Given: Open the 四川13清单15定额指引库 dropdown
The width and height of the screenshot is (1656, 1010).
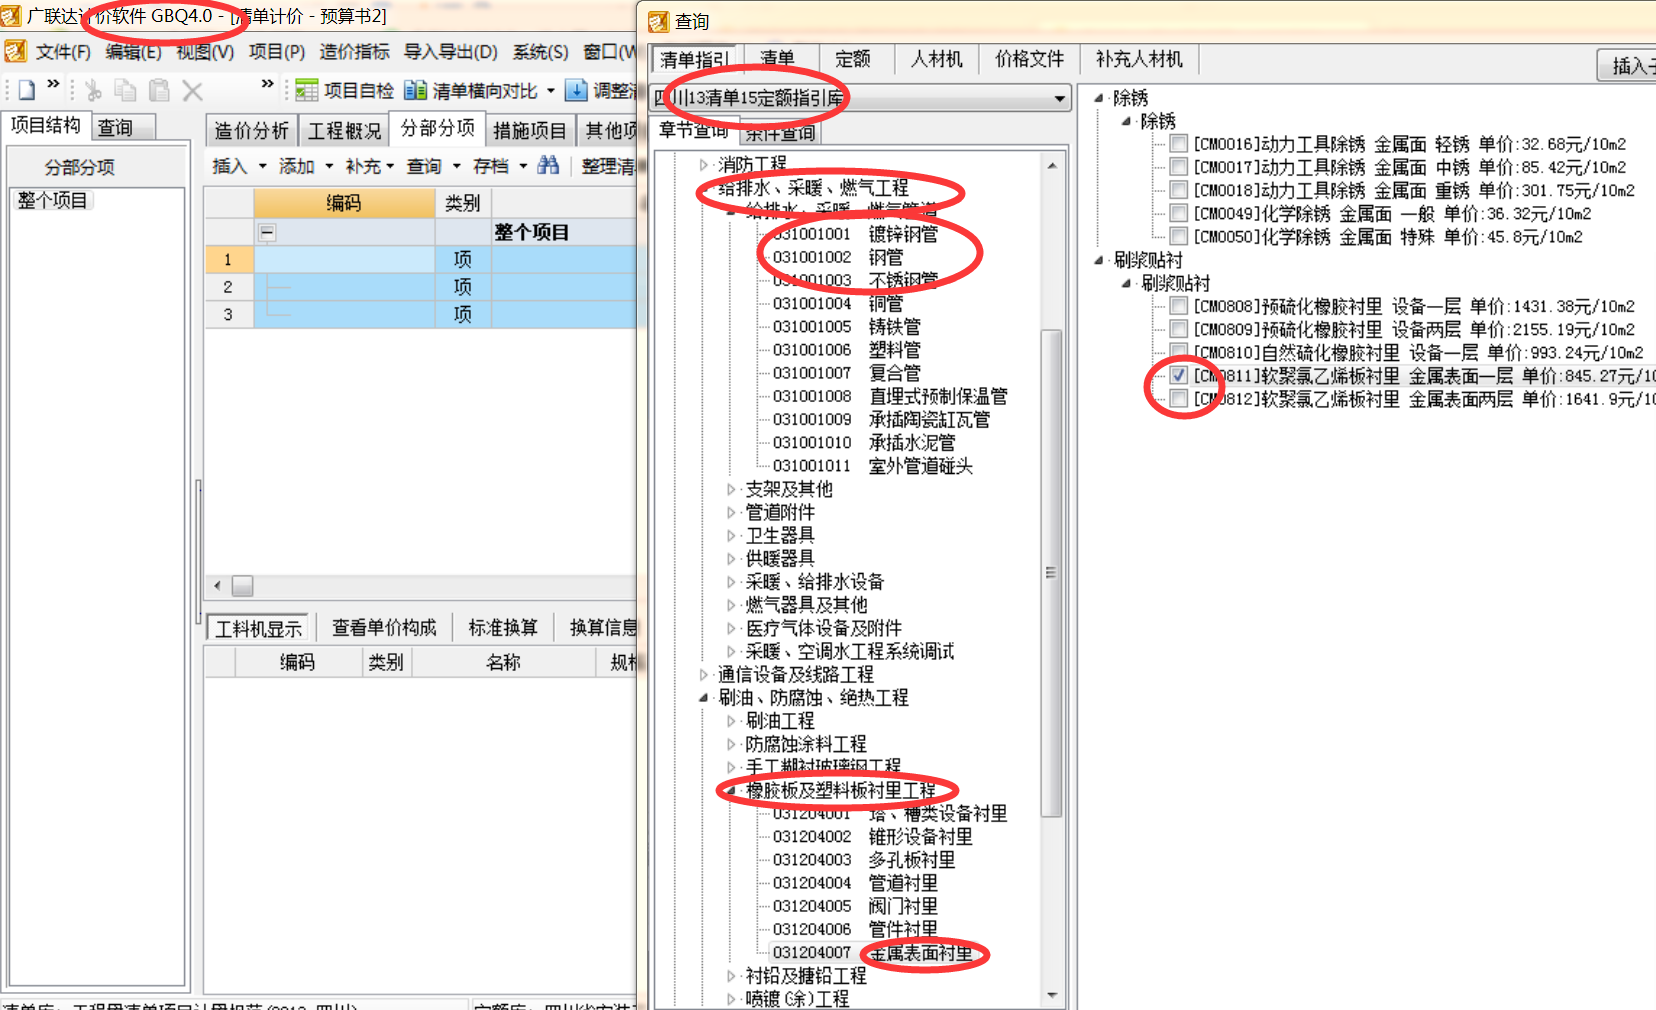Looking at the screenshot, I should (1060, 98).
